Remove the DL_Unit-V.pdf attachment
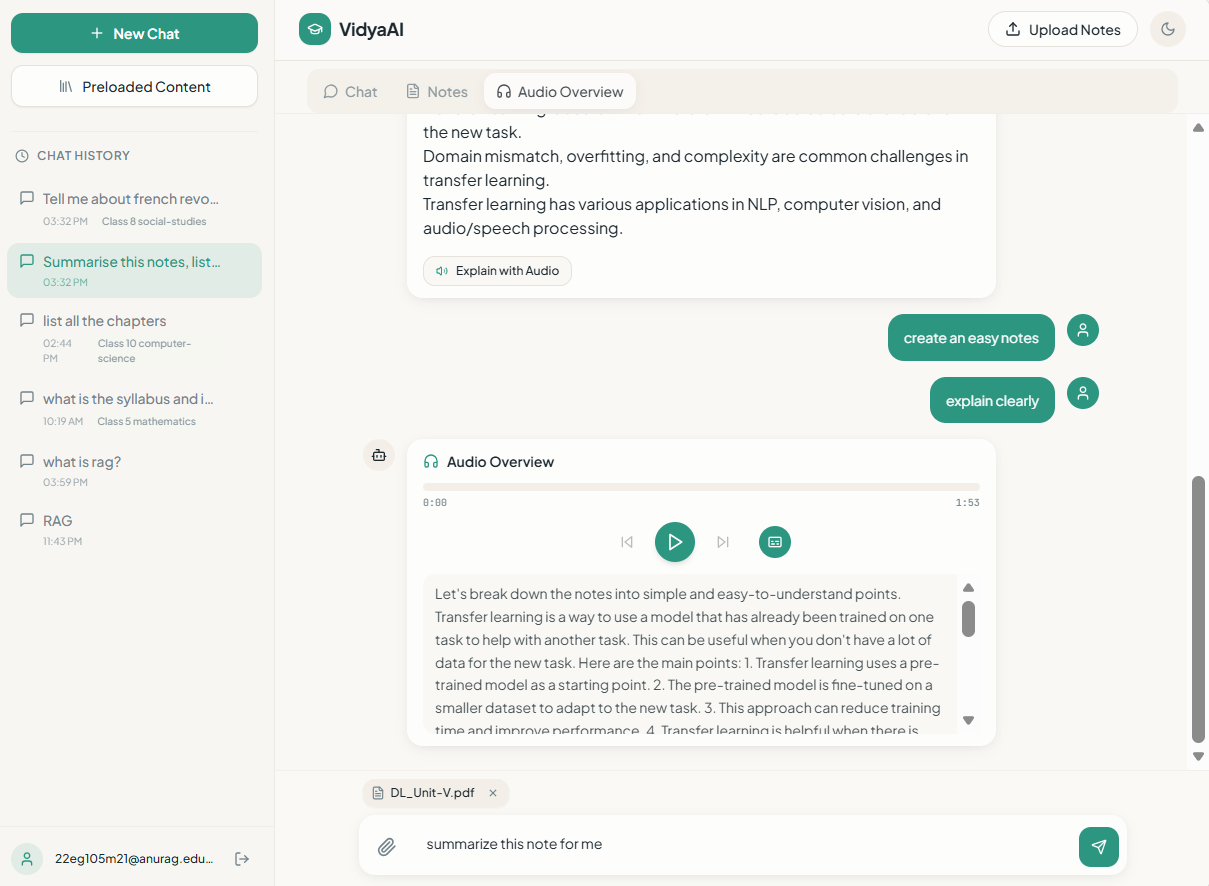This screenshot has width=1209, height=886. 493,793
